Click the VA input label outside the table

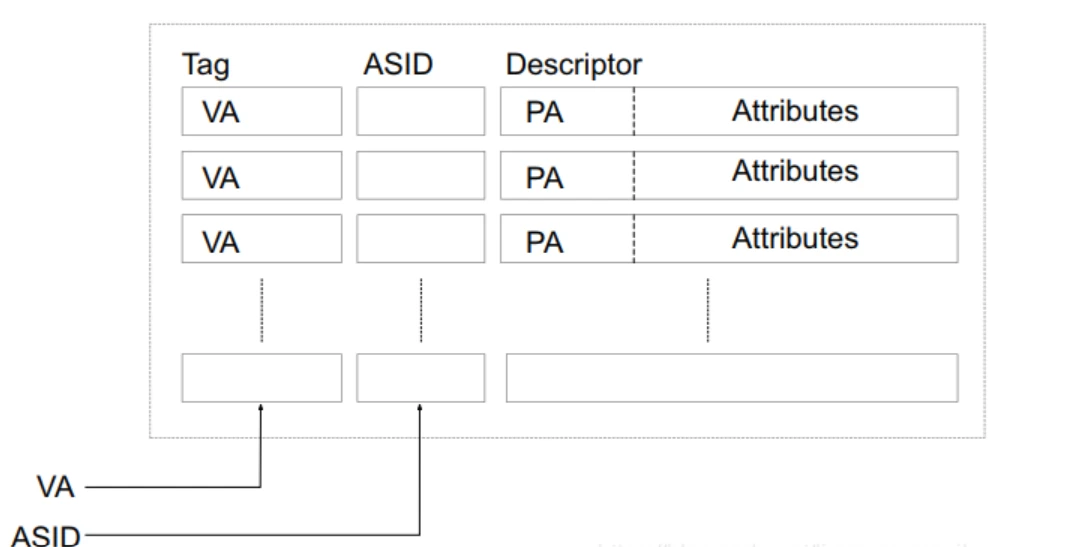click(x=56, y=488)
